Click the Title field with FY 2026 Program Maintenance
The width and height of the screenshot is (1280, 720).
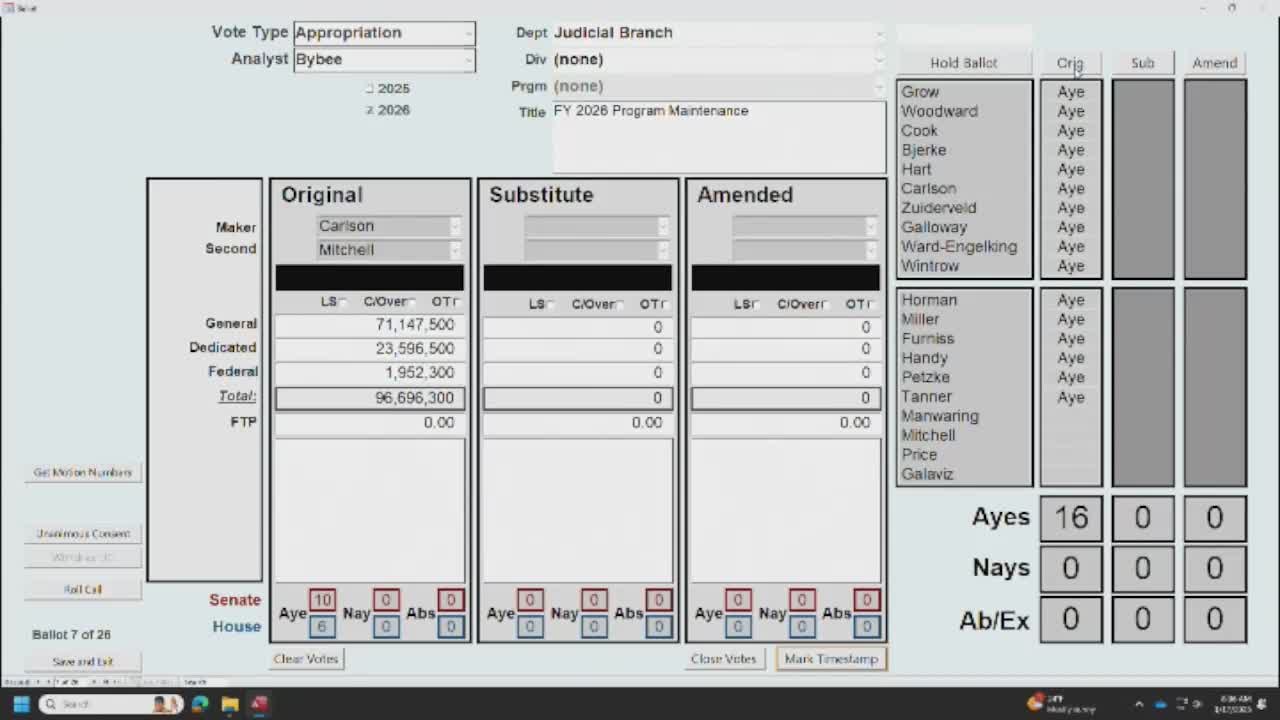click(x=718, y=136)
